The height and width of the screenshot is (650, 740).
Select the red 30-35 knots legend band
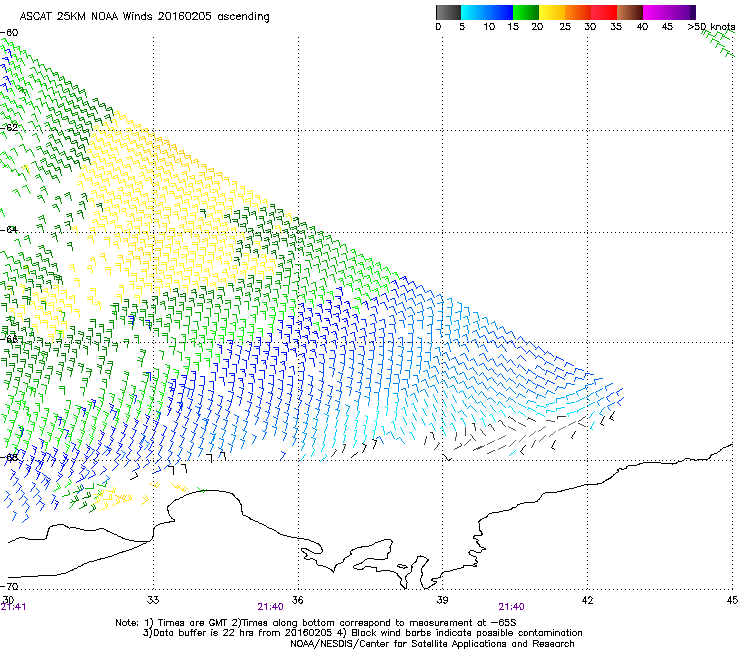click(604, 12)
